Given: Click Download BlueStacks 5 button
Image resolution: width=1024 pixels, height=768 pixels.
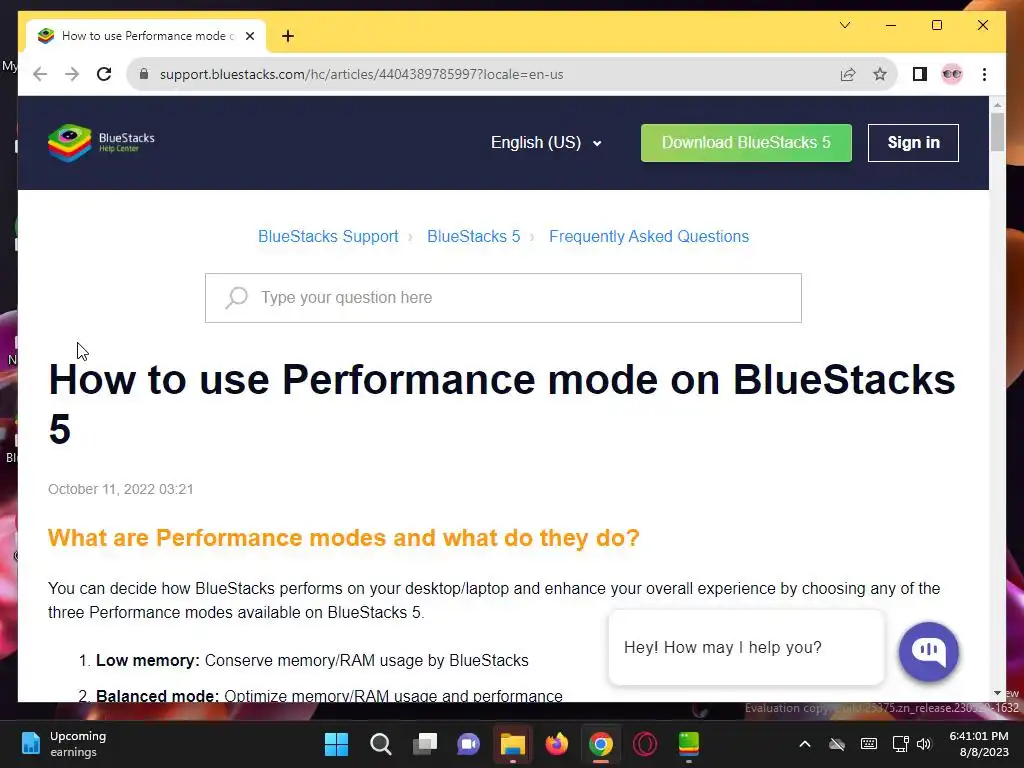Looking at the screenshot, I should point(746,142).
